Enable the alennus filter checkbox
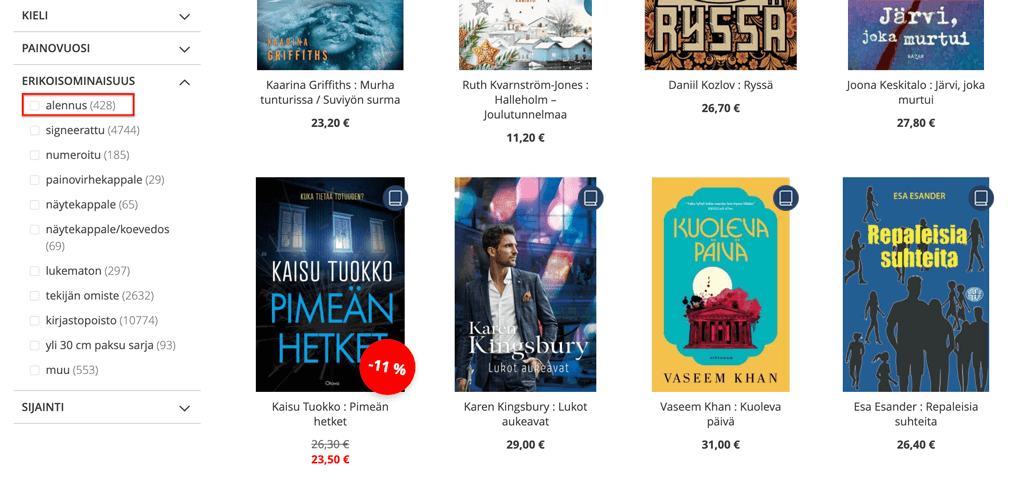This screenshot has width=1017, height=482. pyautogui.click(x=35, y=105)
